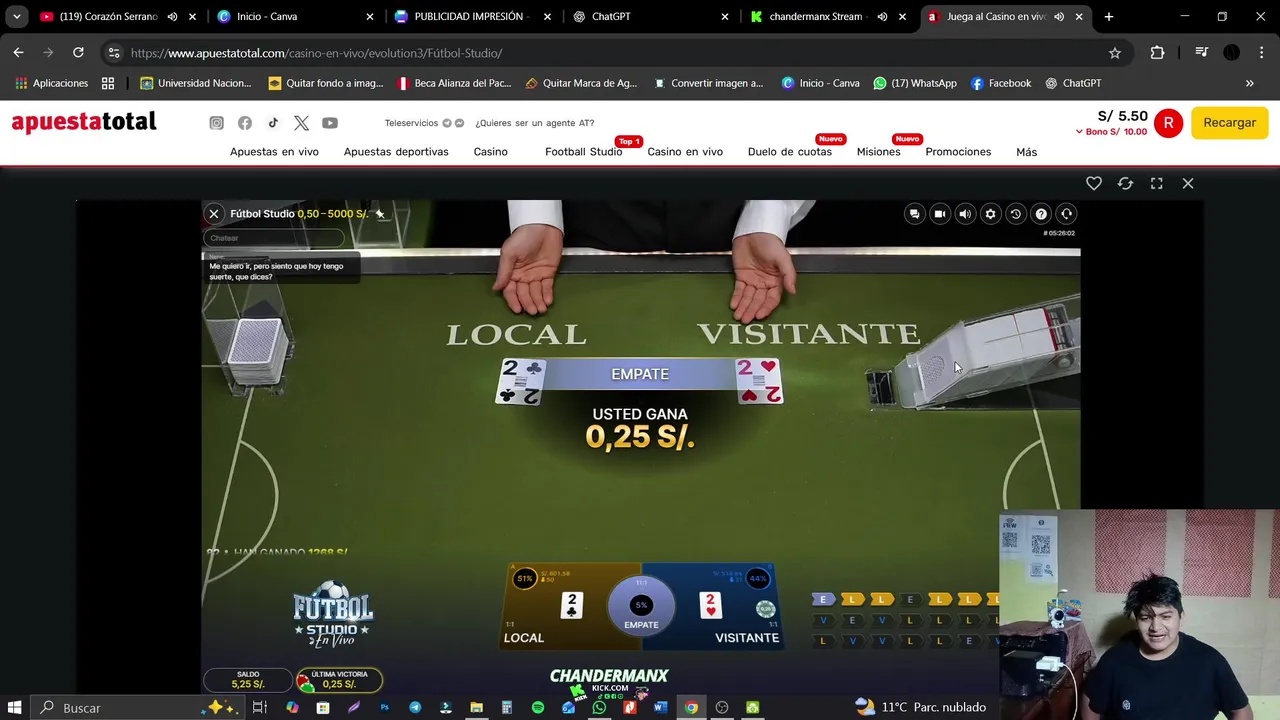Open Facebook bookmark in bookmarks bar
The width and height of the screenshot is (1280, 720).
[x=1001, y=83]
